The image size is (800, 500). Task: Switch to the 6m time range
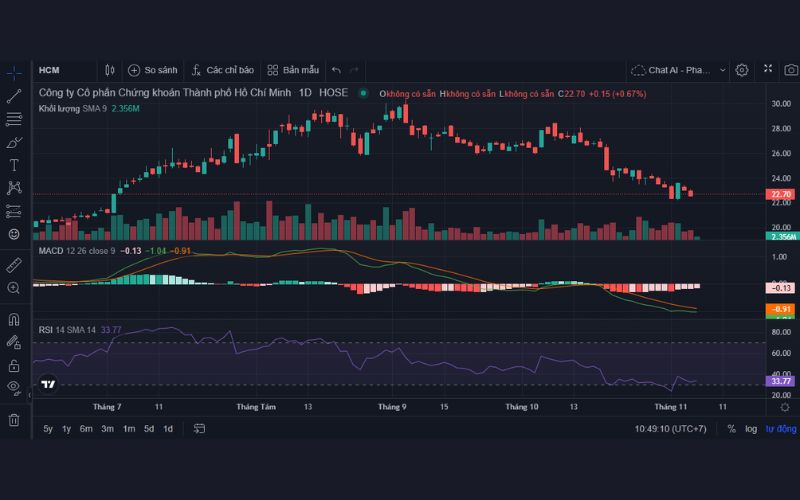click(x=87, y=429)
